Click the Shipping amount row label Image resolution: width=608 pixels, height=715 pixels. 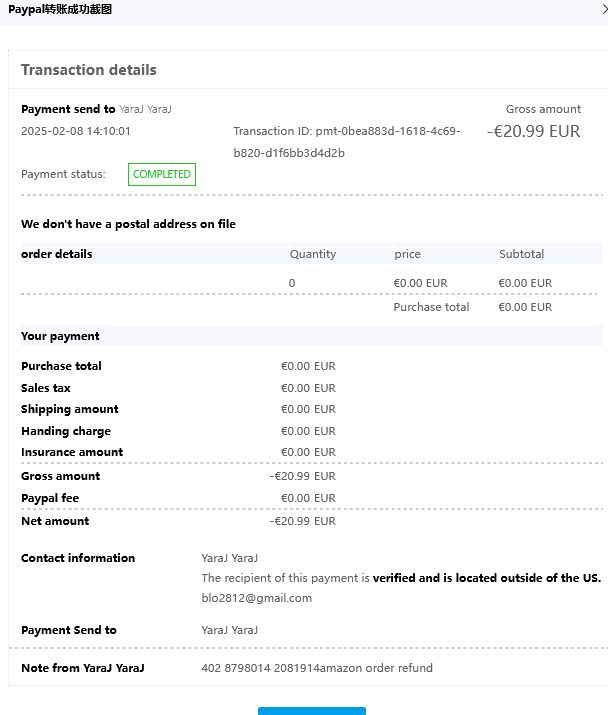(x=70, y=409)
